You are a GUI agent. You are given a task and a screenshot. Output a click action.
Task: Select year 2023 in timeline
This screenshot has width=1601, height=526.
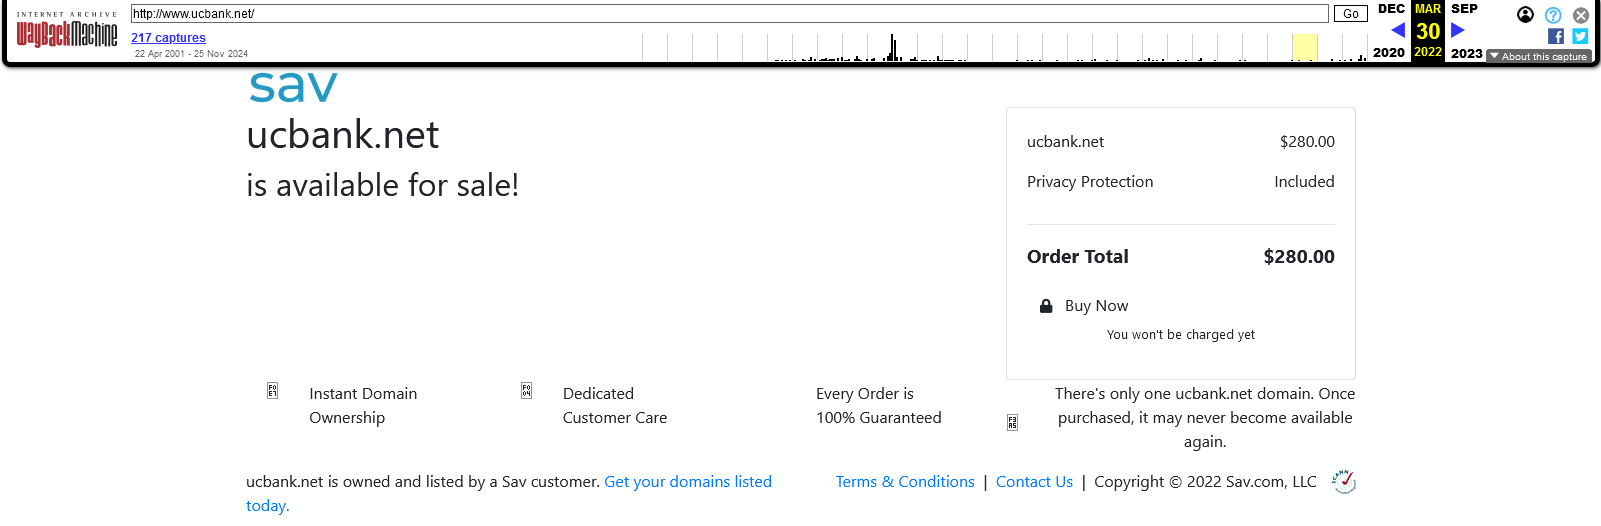coord(1467,53)
